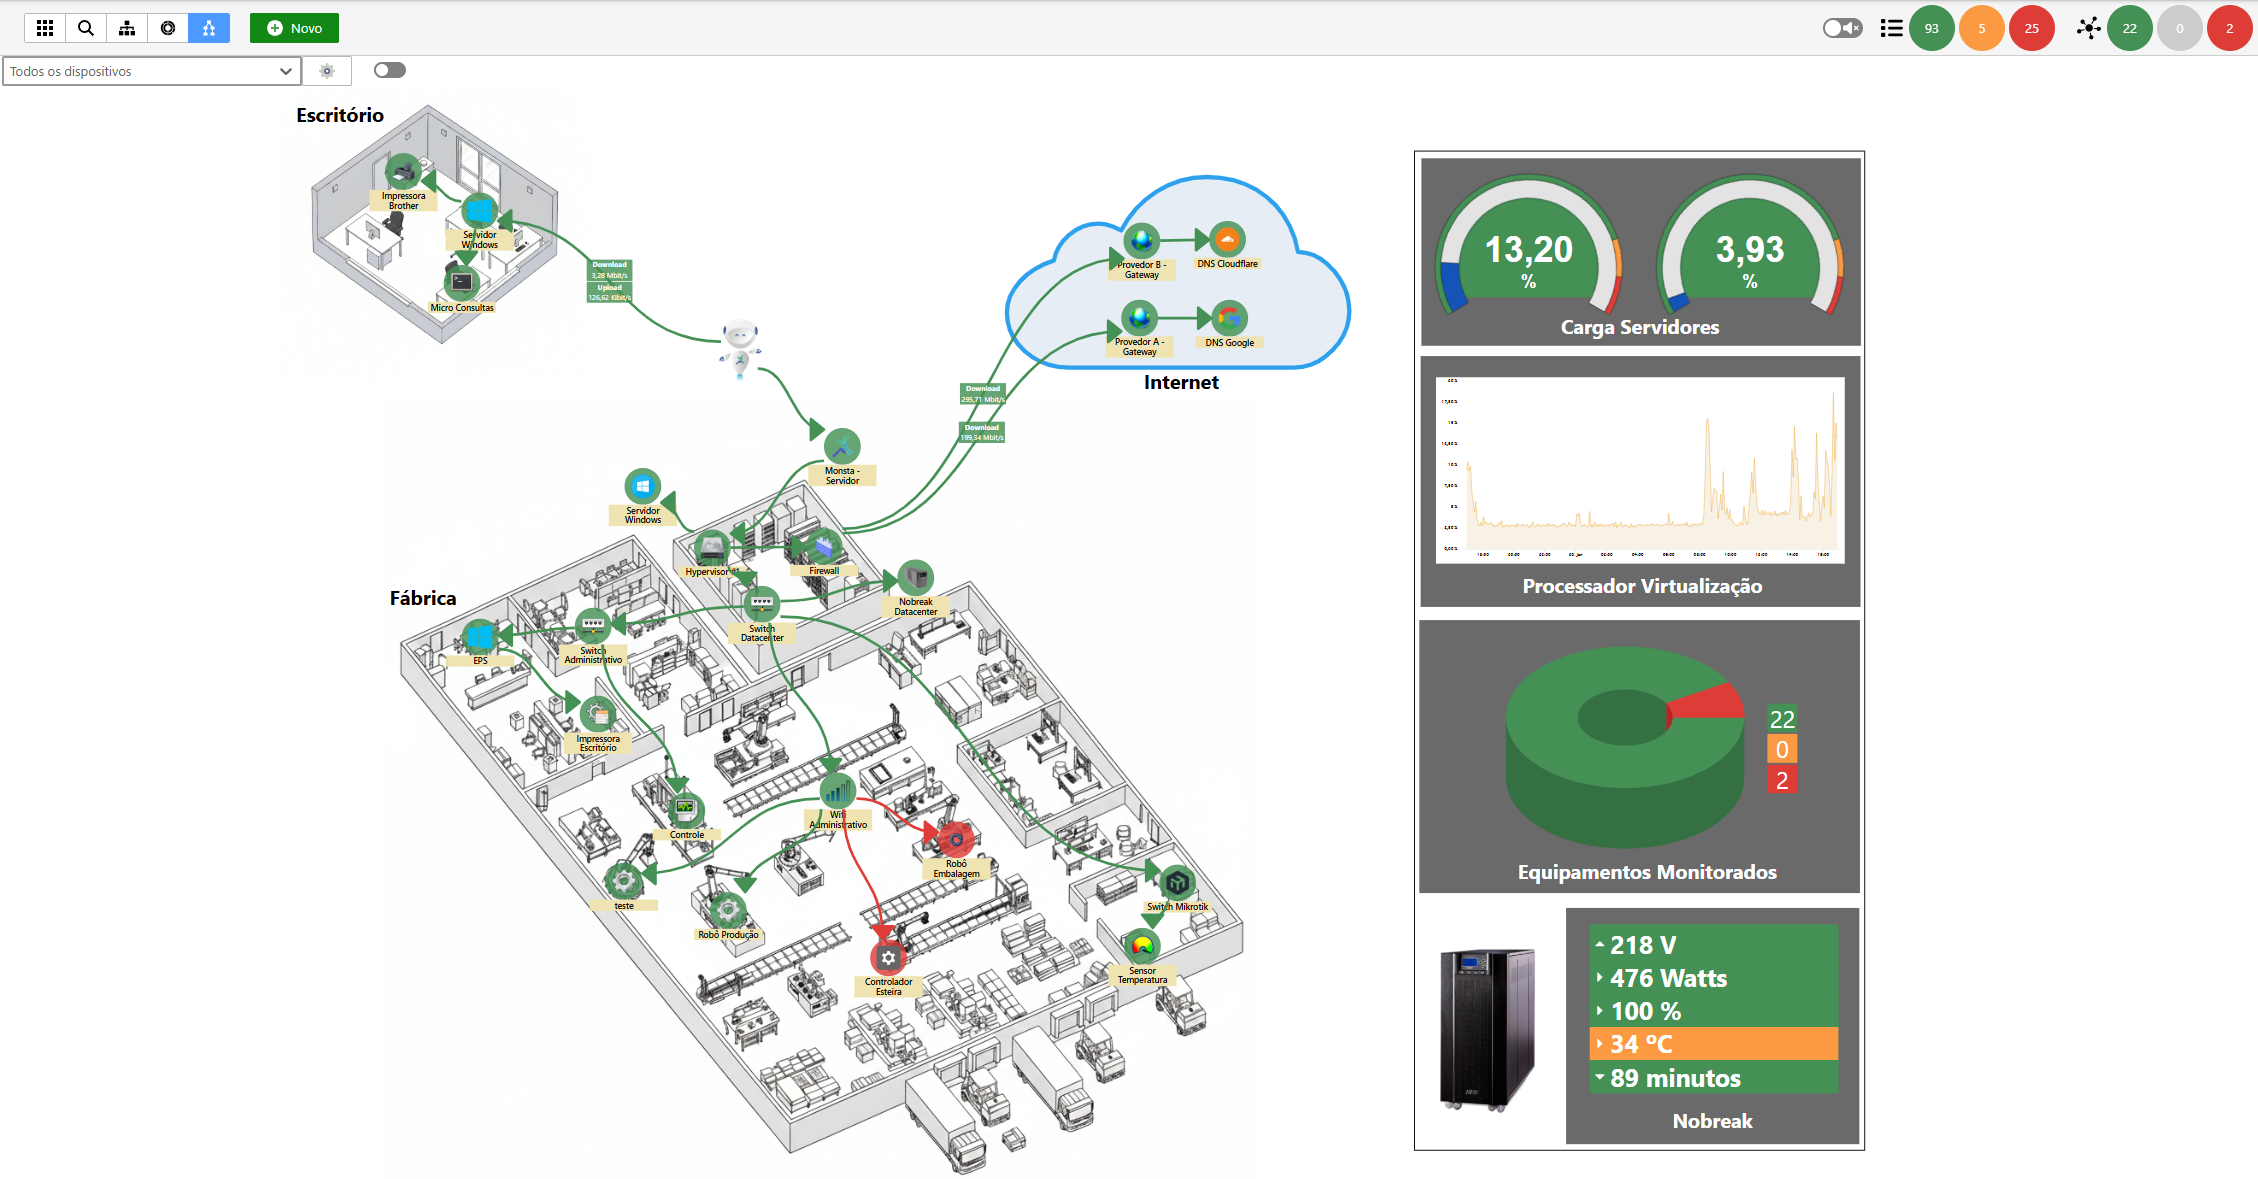Viewport: 2258px width, 1179px height.
Task: Click the Processador Virtualização chart
Action: point(1639,470)
